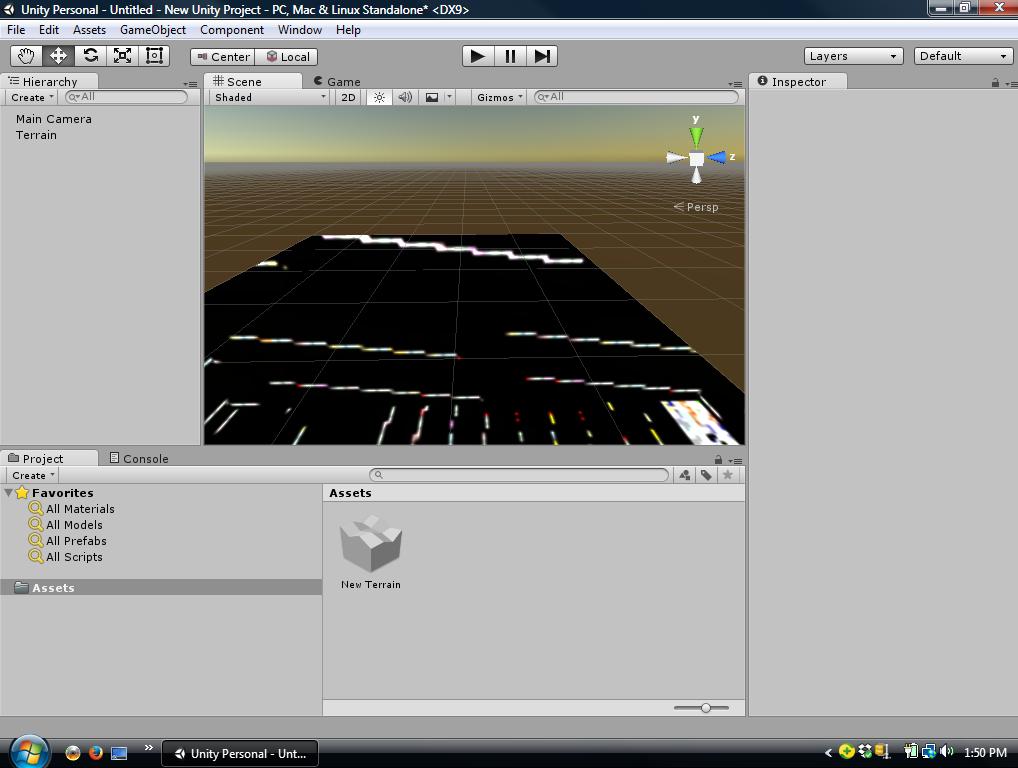1018x768 pixels.
Task: Select the Move tool
Action: [57, 56]
